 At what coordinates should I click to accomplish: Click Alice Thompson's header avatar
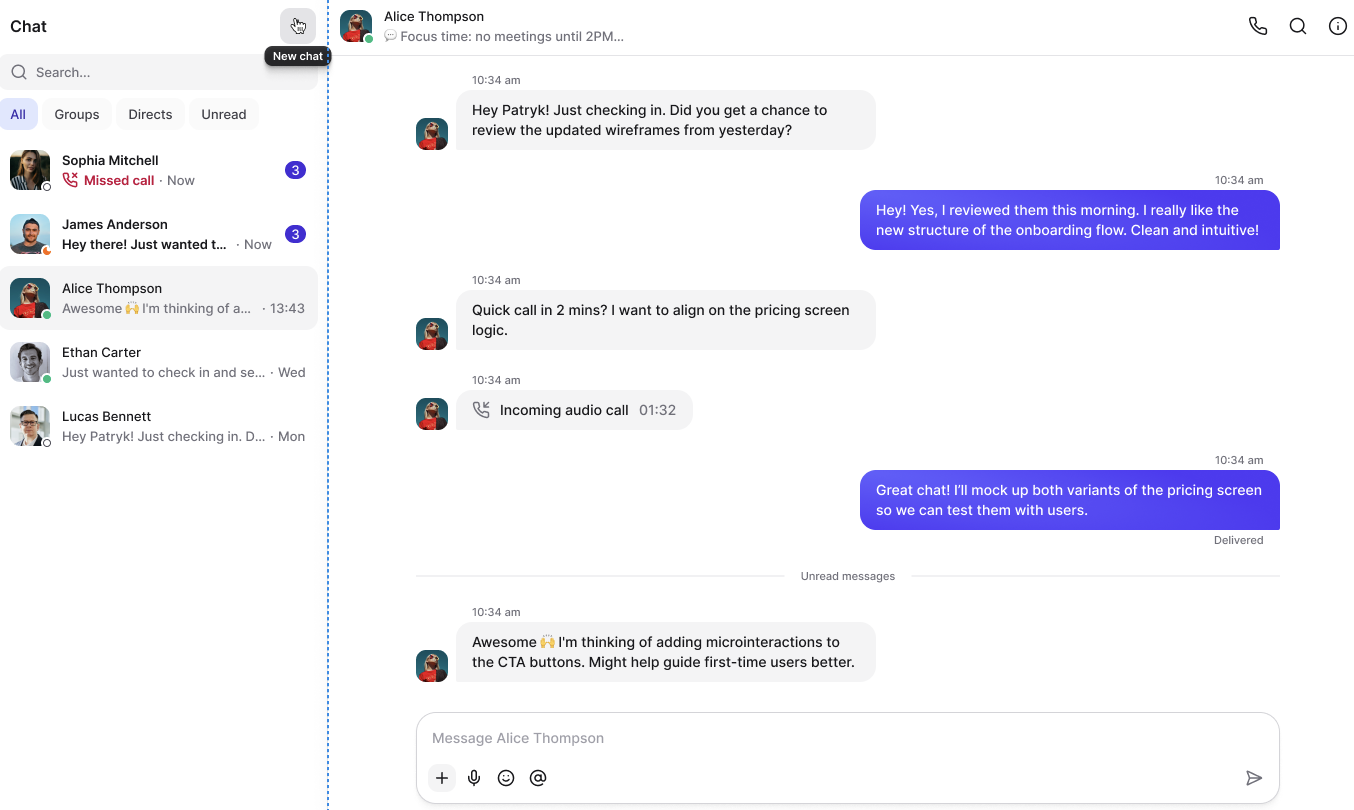tap(355, 26)
